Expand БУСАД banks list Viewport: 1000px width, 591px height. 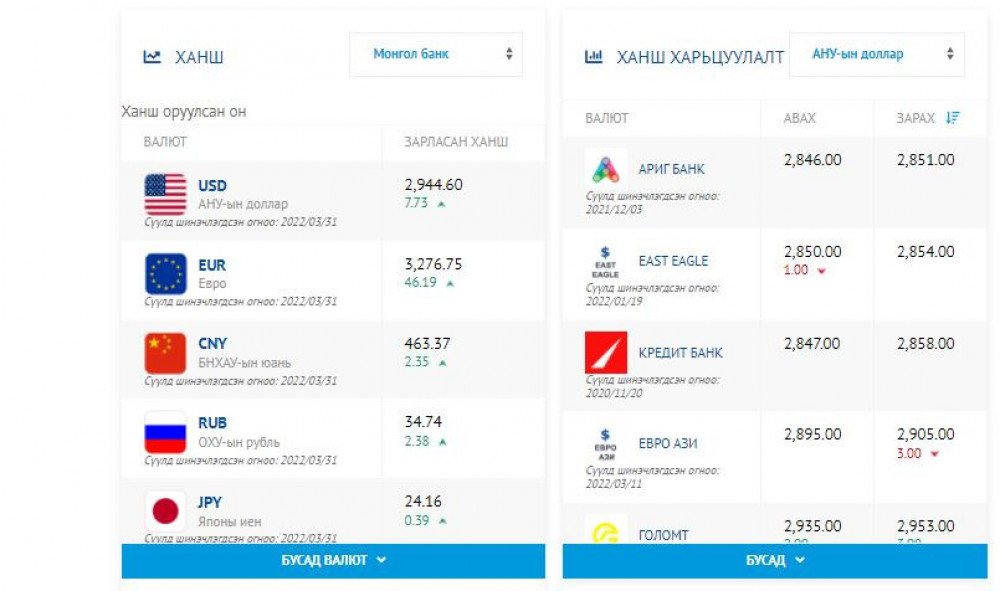pyautogui.click(x=774, y=560)
